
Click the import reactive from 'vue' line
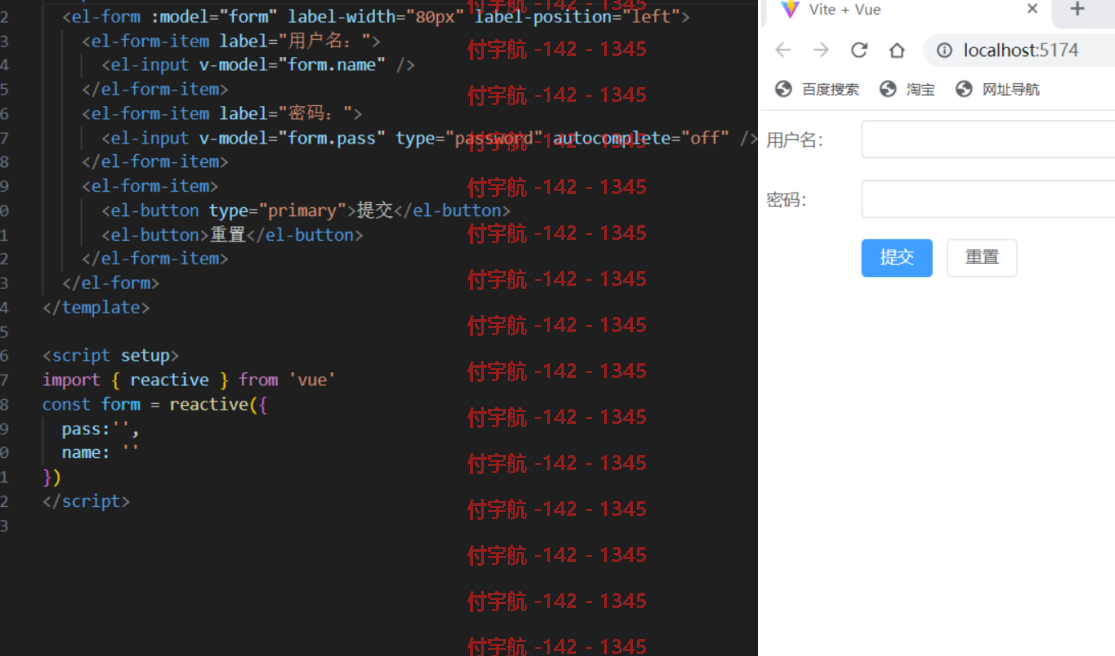(188, 380)
